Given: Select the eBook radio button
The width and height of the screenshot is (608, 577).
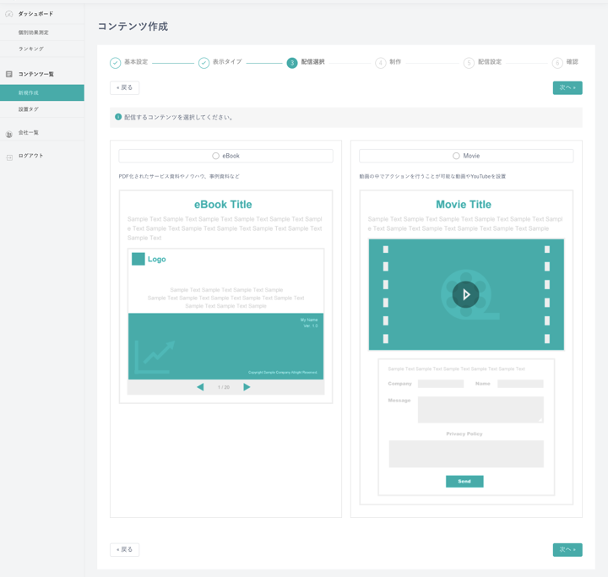Looking at the screenshot, I should click(216, 156).
